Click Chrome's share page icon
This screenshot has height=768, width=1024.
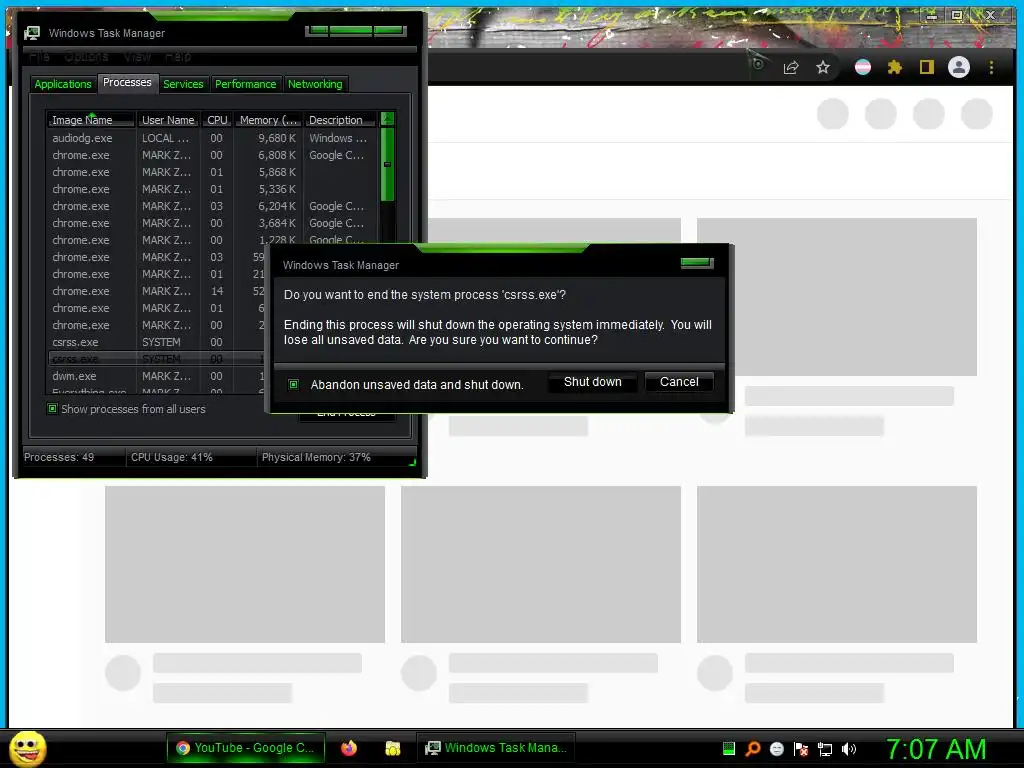tap(791, 67)
